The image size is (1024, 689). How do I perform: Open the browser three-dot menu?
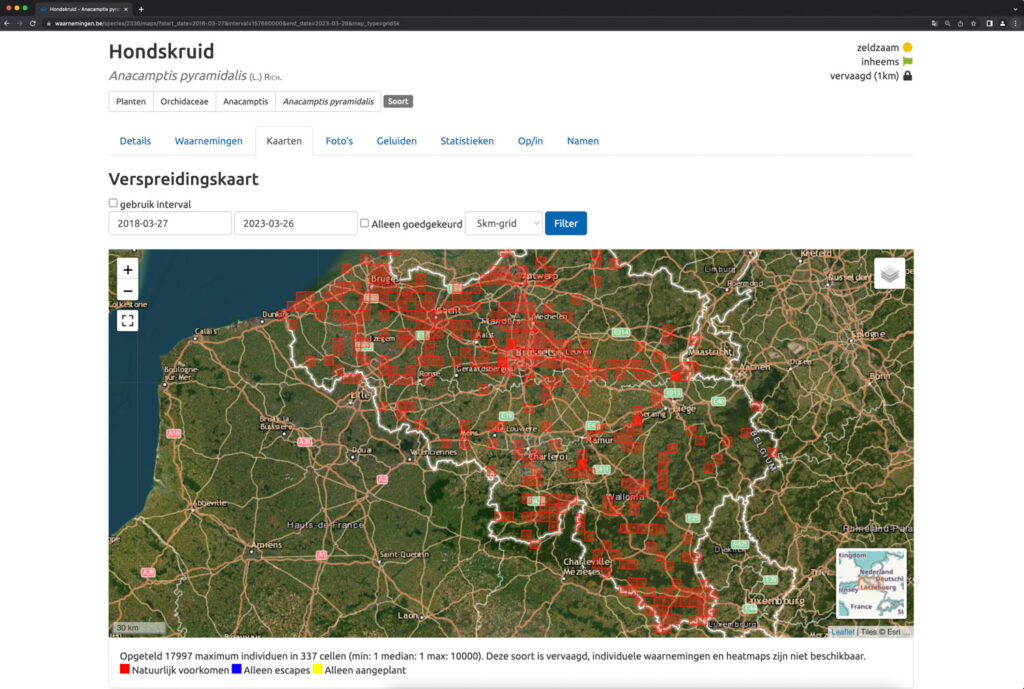[x=1016, y=24]
